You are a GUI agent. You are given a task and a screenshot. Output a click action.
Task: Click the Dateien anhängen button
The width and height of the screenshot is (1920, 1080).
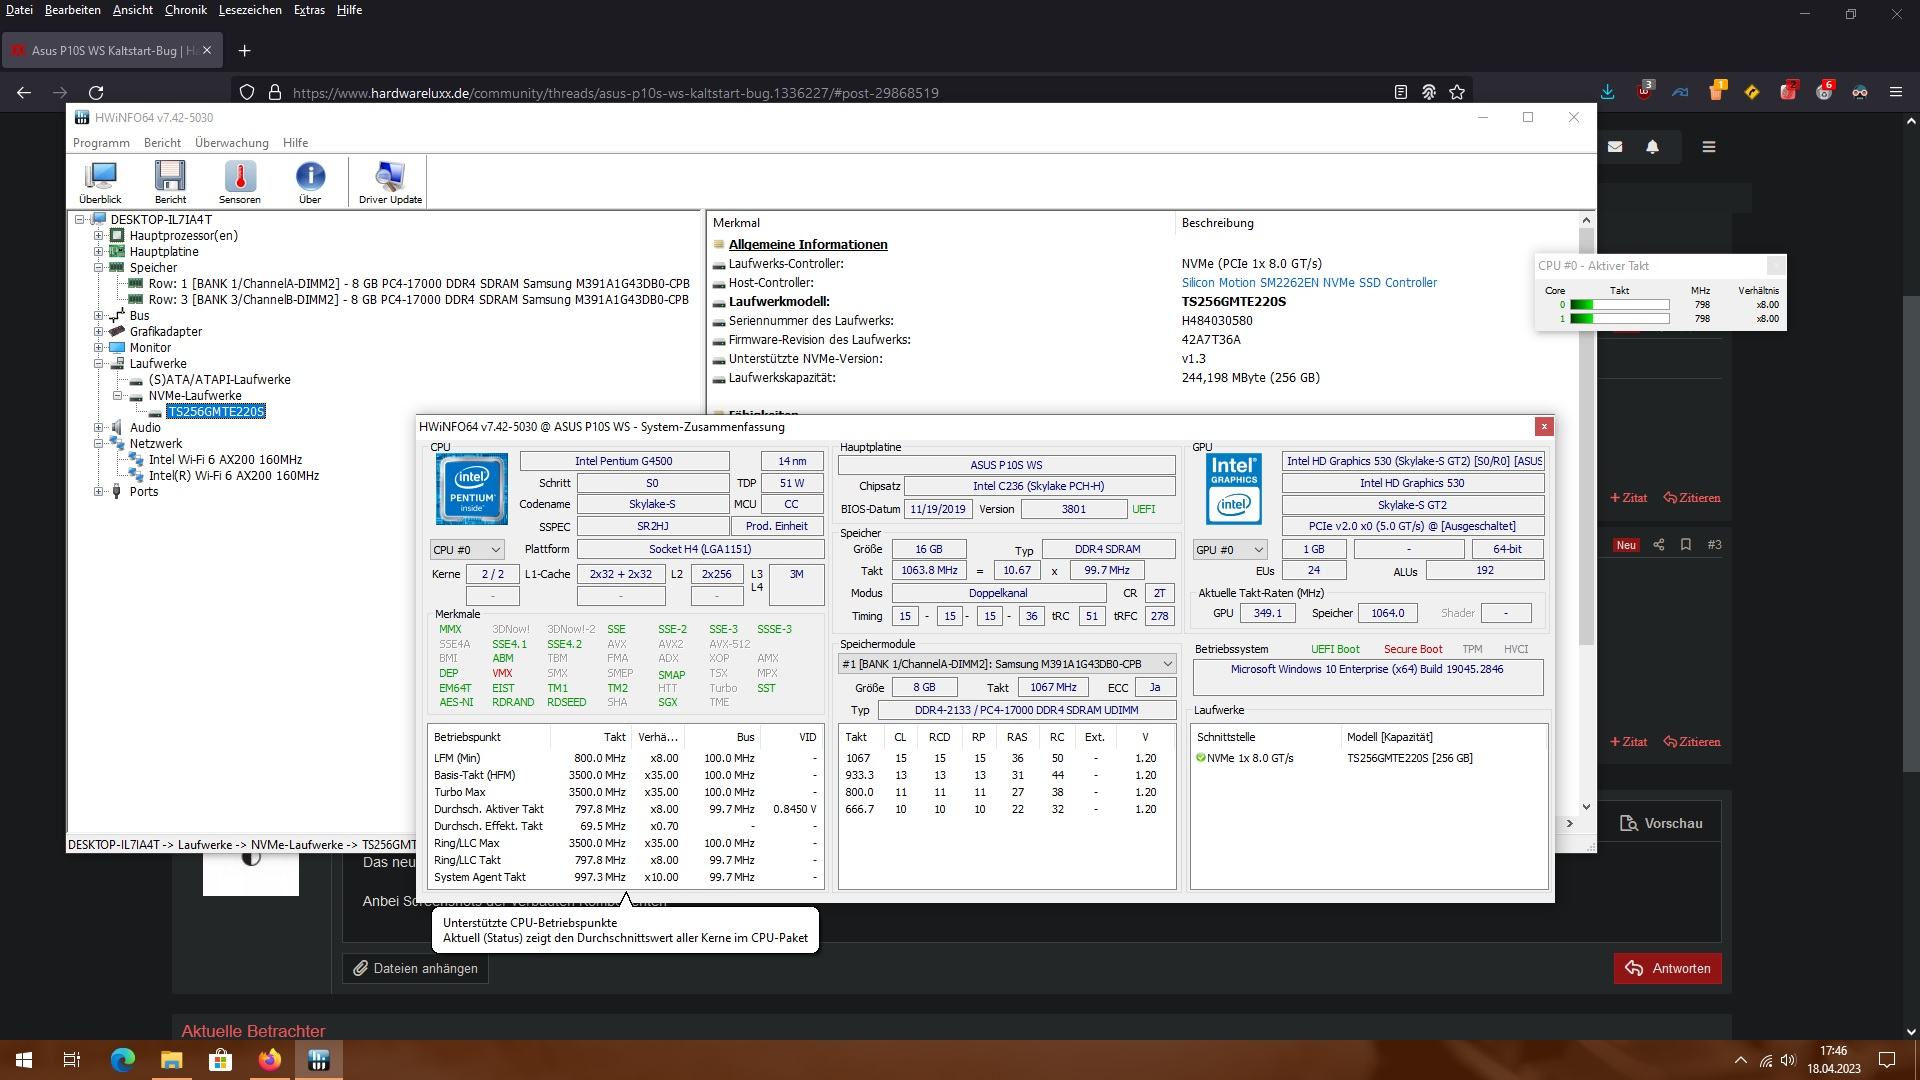coord(415,968)
